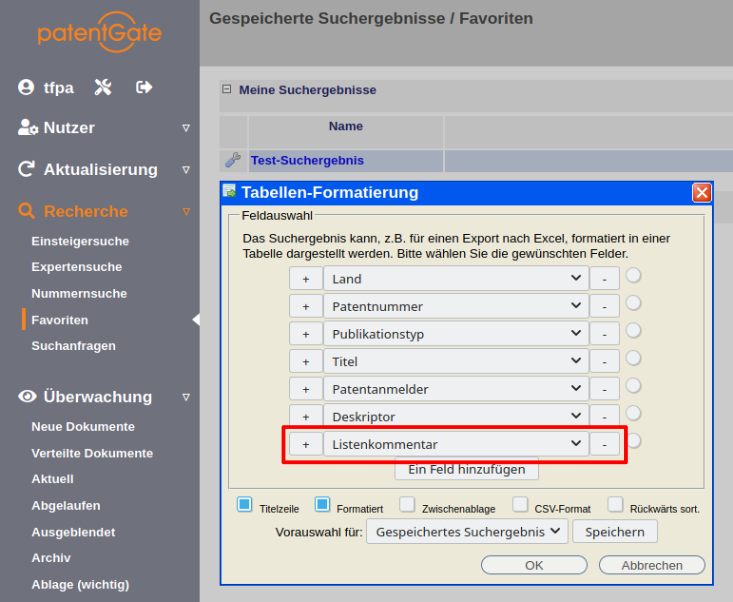Screen dimensions: 733x602
Task: Open the Test-Suchergebnis link
Action: 307,160
